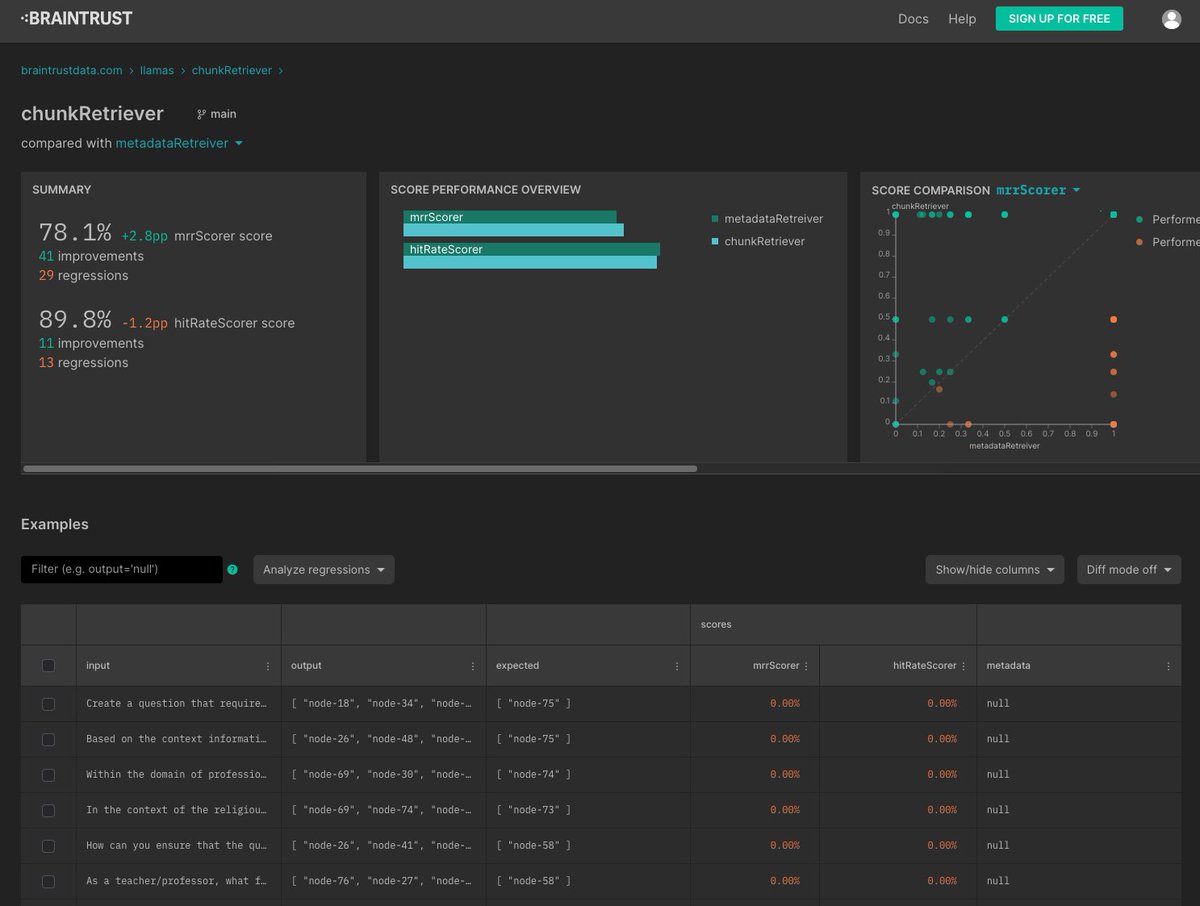Image resolution: width=1200 pixels, height=906 pixels.
Task: Open mrrScorer column options menu
Action: coord(806,666)
